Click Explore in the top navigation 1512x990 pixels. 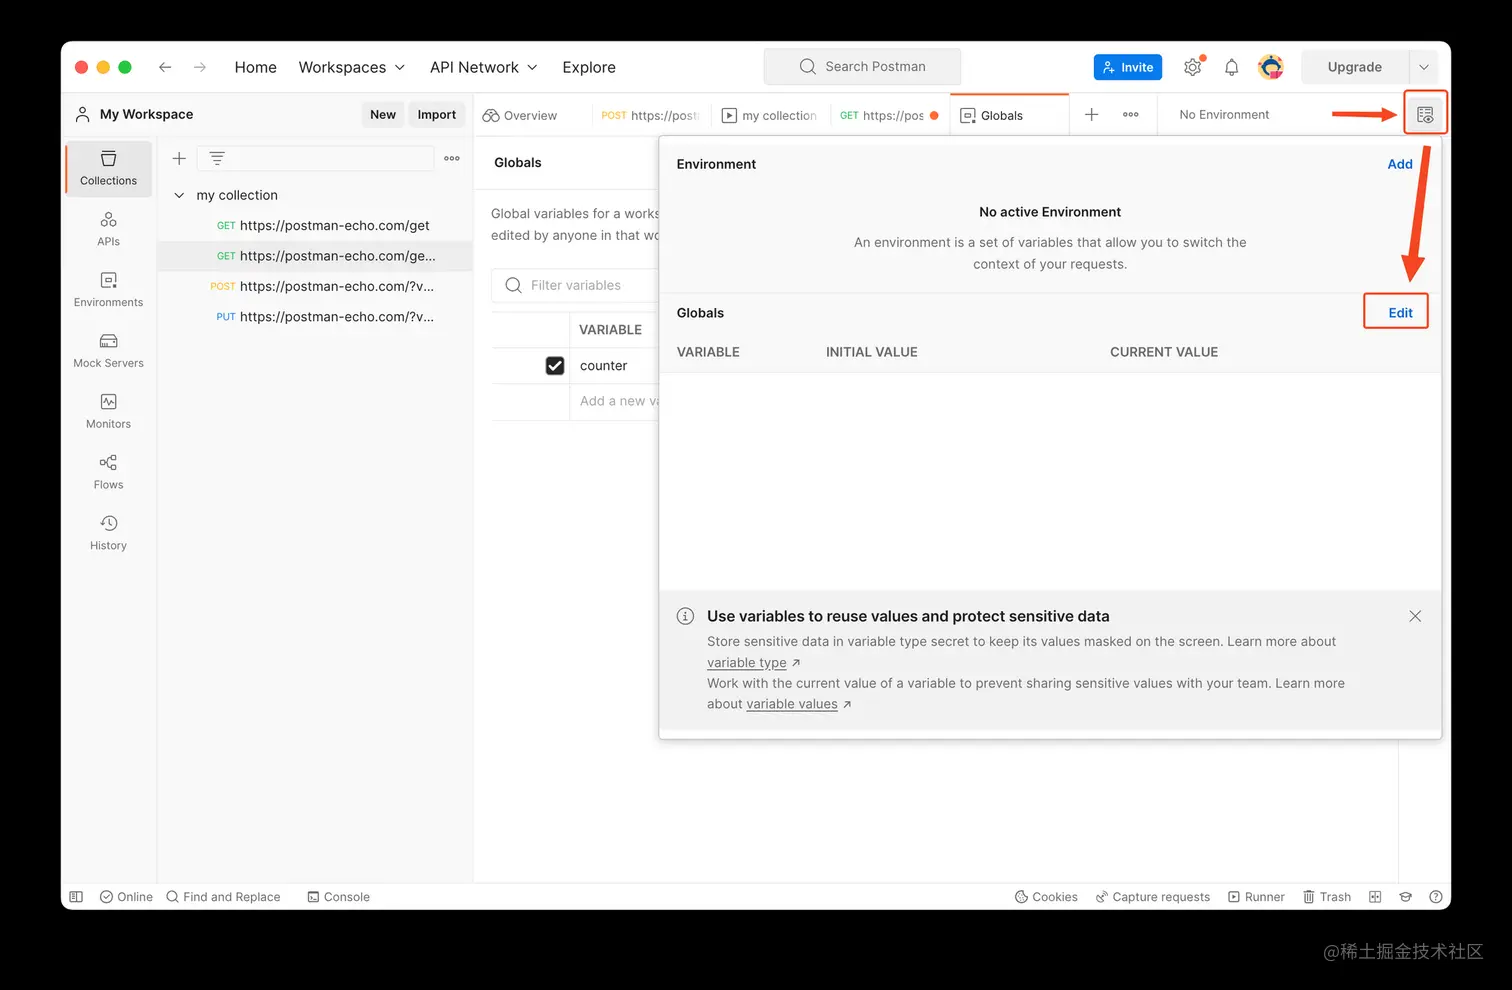coord(589,67)
